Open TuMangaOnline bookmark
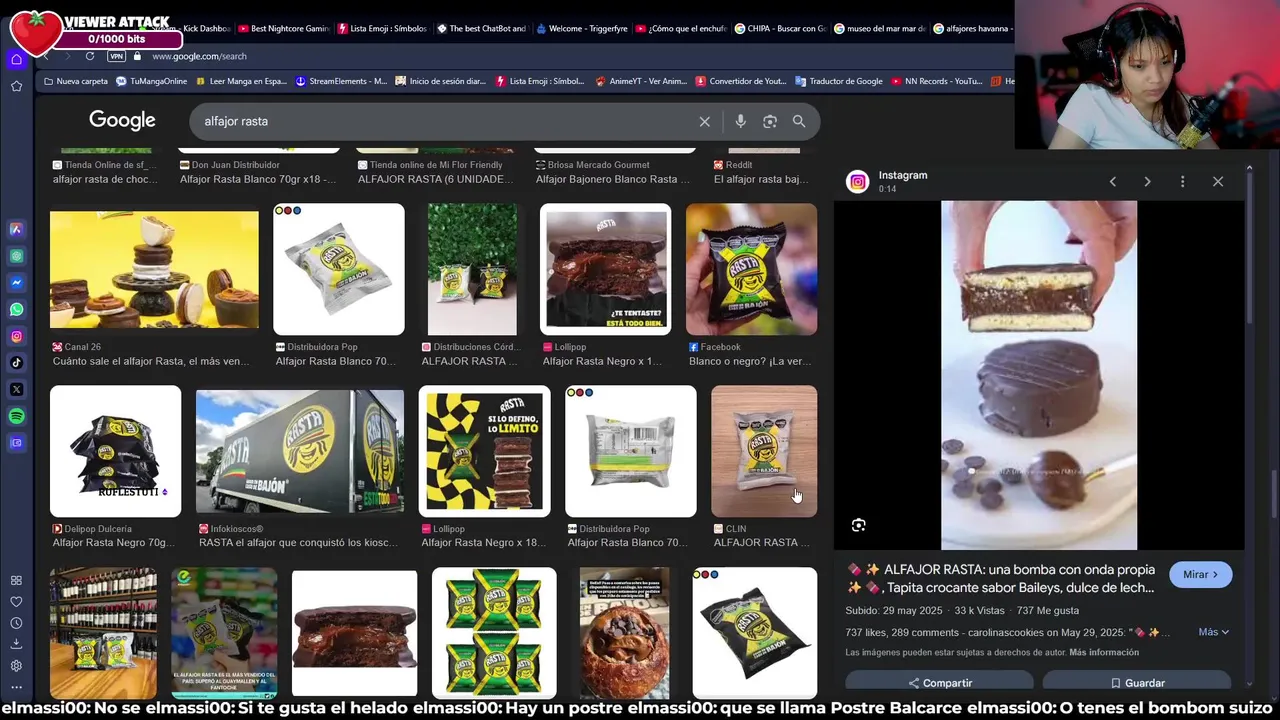This screenshot has height=720, width=1280. tap(152, 81)
